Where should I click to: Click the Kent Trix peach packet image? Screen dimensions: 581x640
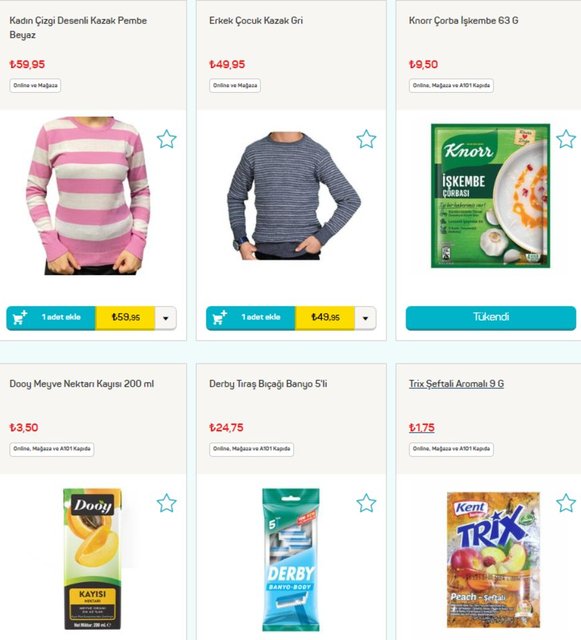tap(493, 560)
